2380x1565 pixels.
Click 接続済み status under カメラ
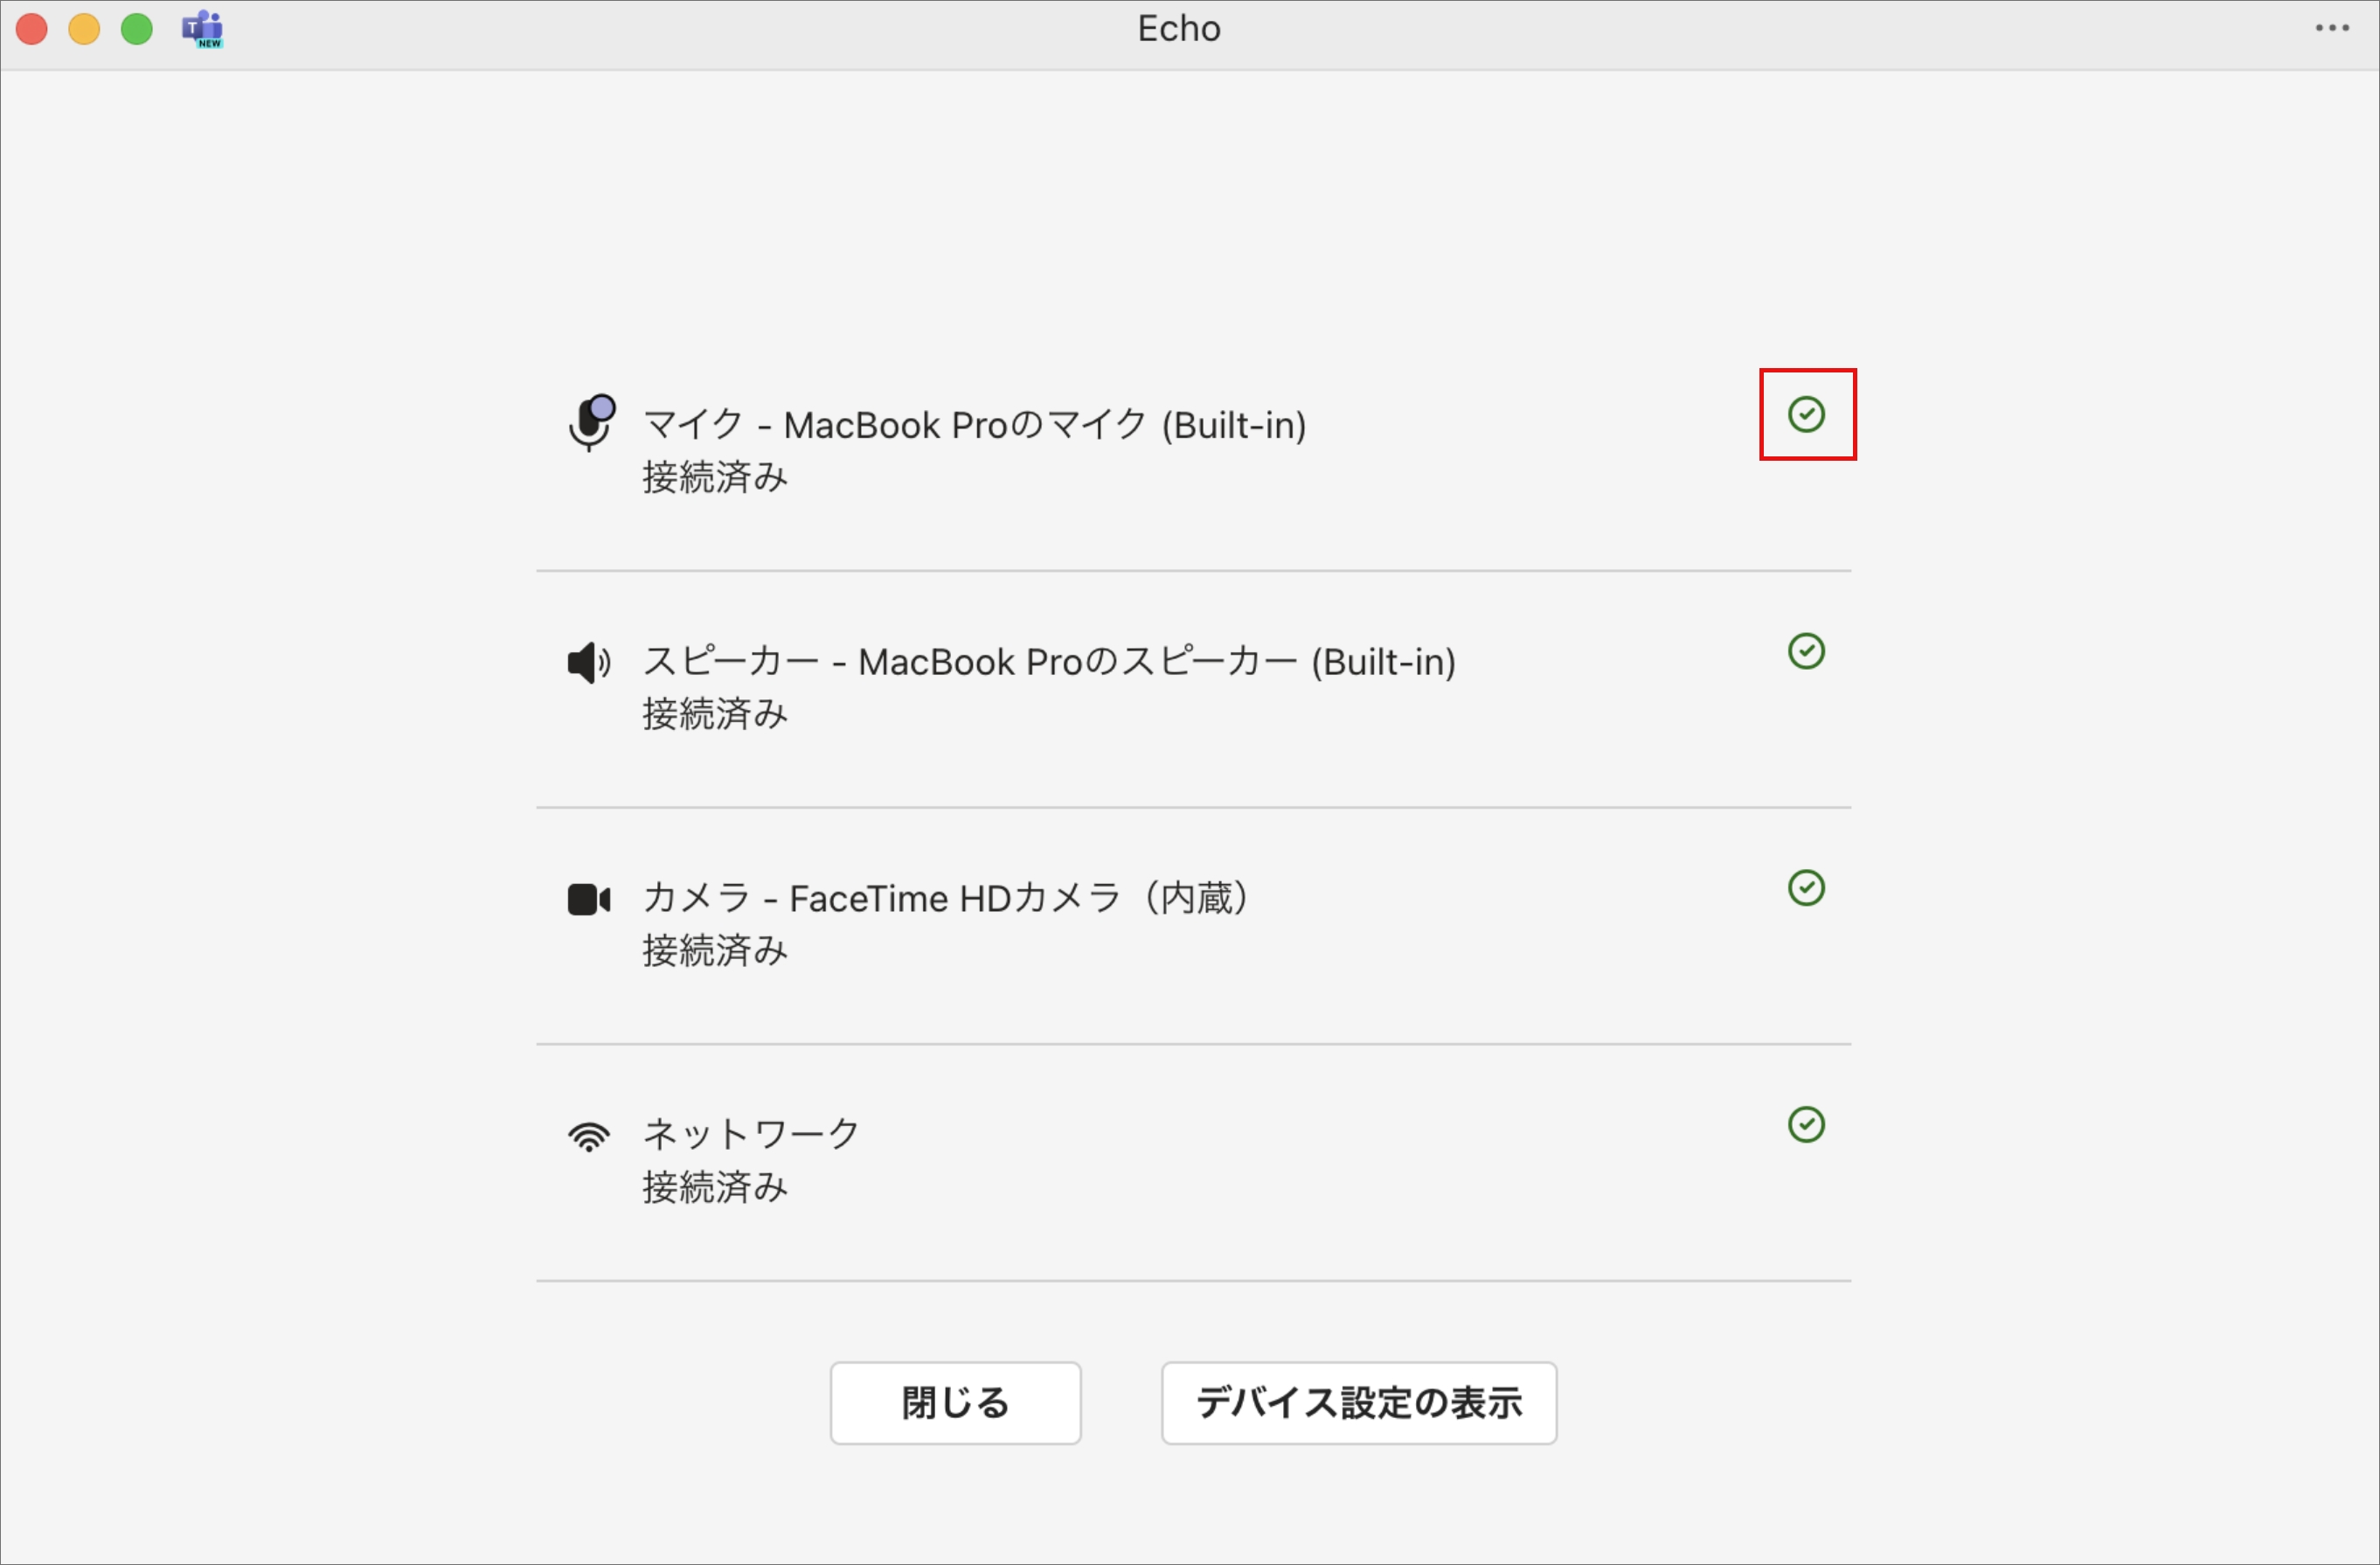(x=715, y=950)
